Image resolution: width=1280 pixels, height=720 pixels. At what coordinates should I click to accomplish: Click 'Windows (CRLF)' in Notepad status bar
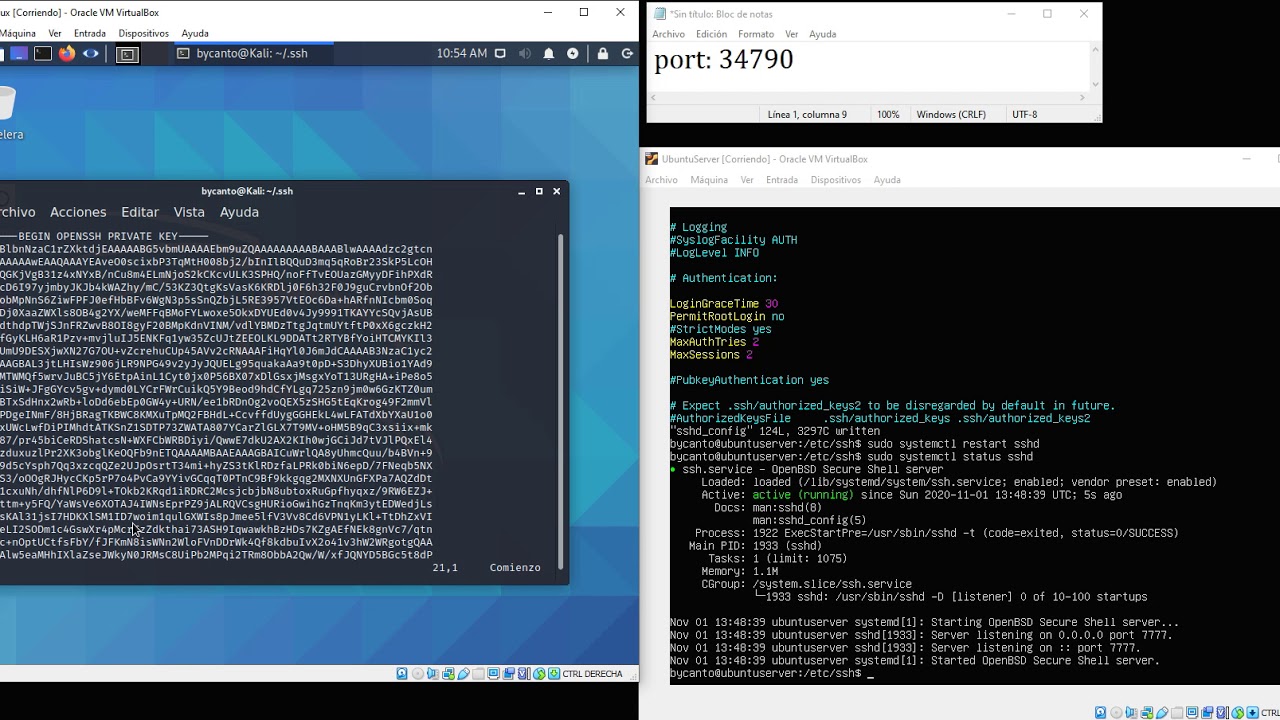coord(951,114)
